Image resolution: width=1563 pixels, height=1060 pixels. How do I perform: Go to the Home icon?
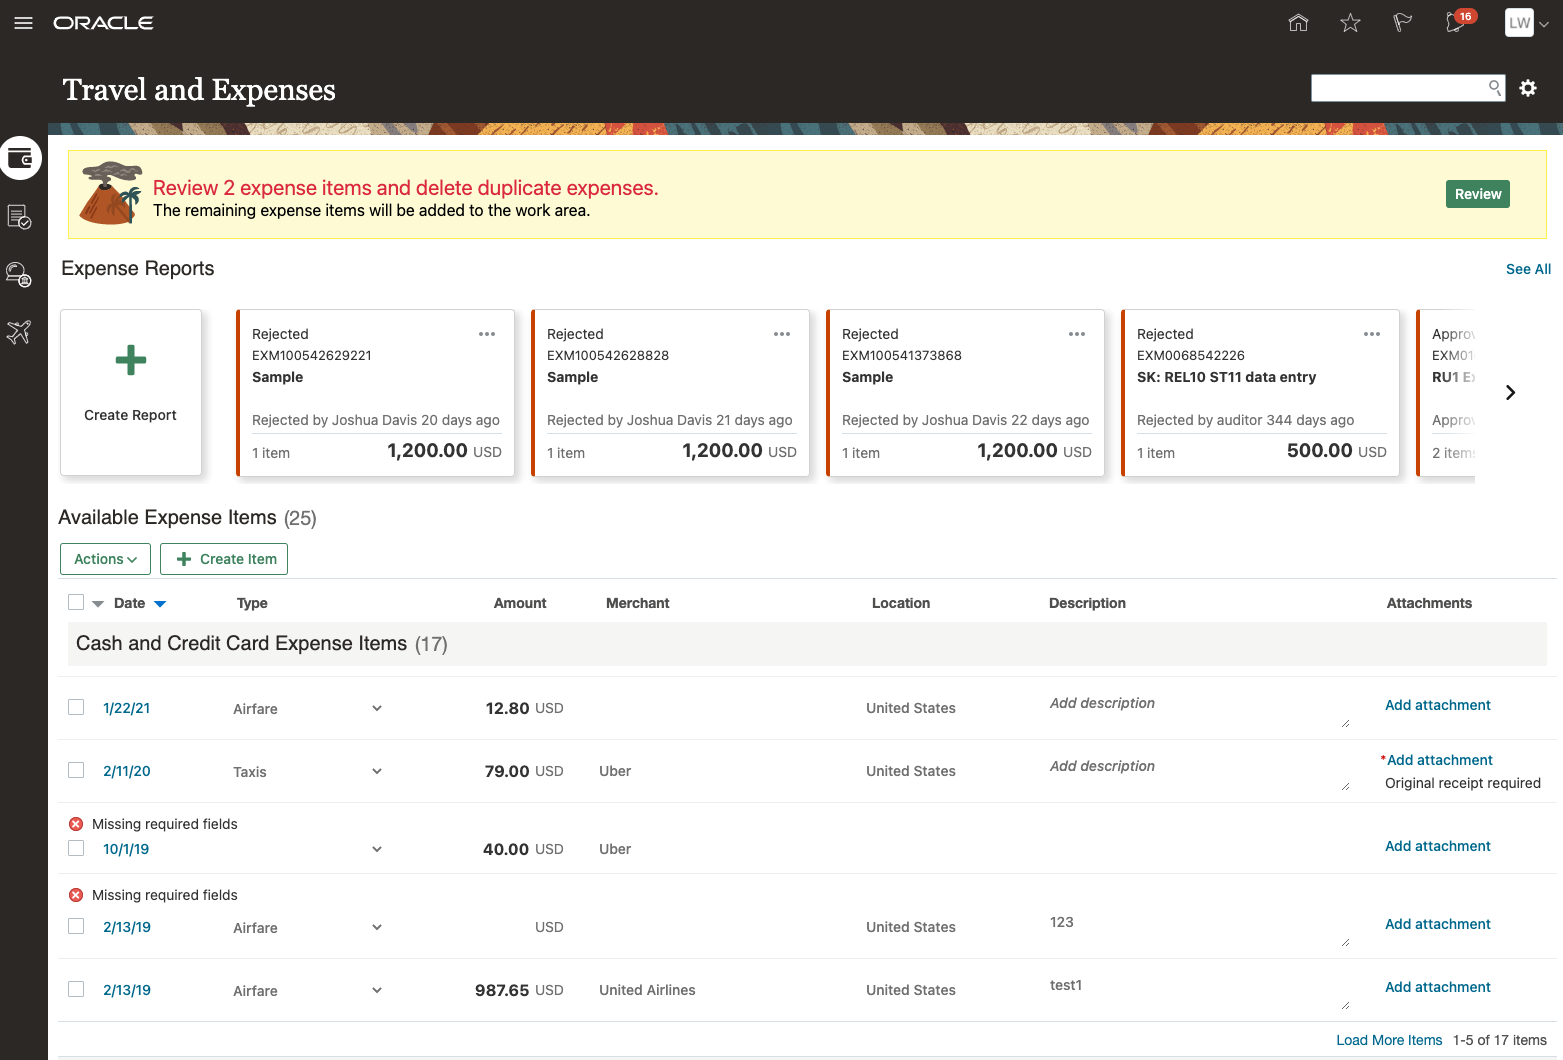(1298, 23)
